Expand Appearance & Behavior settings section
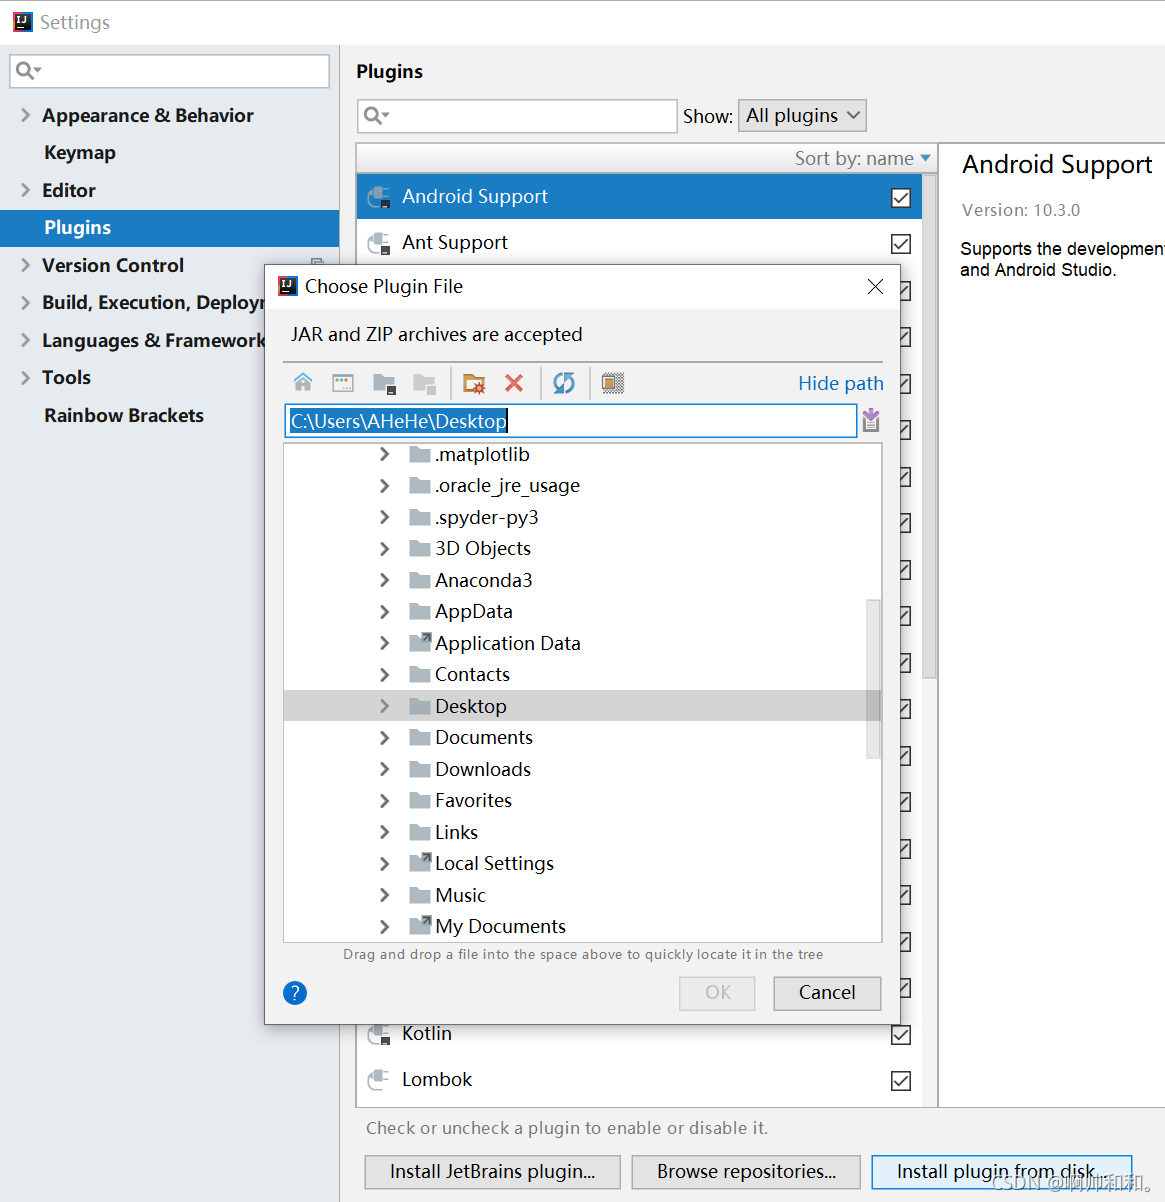Image resolution: width=1165 pixels, height=1202 pixels. pyautogui.click(x=25, y=115)
